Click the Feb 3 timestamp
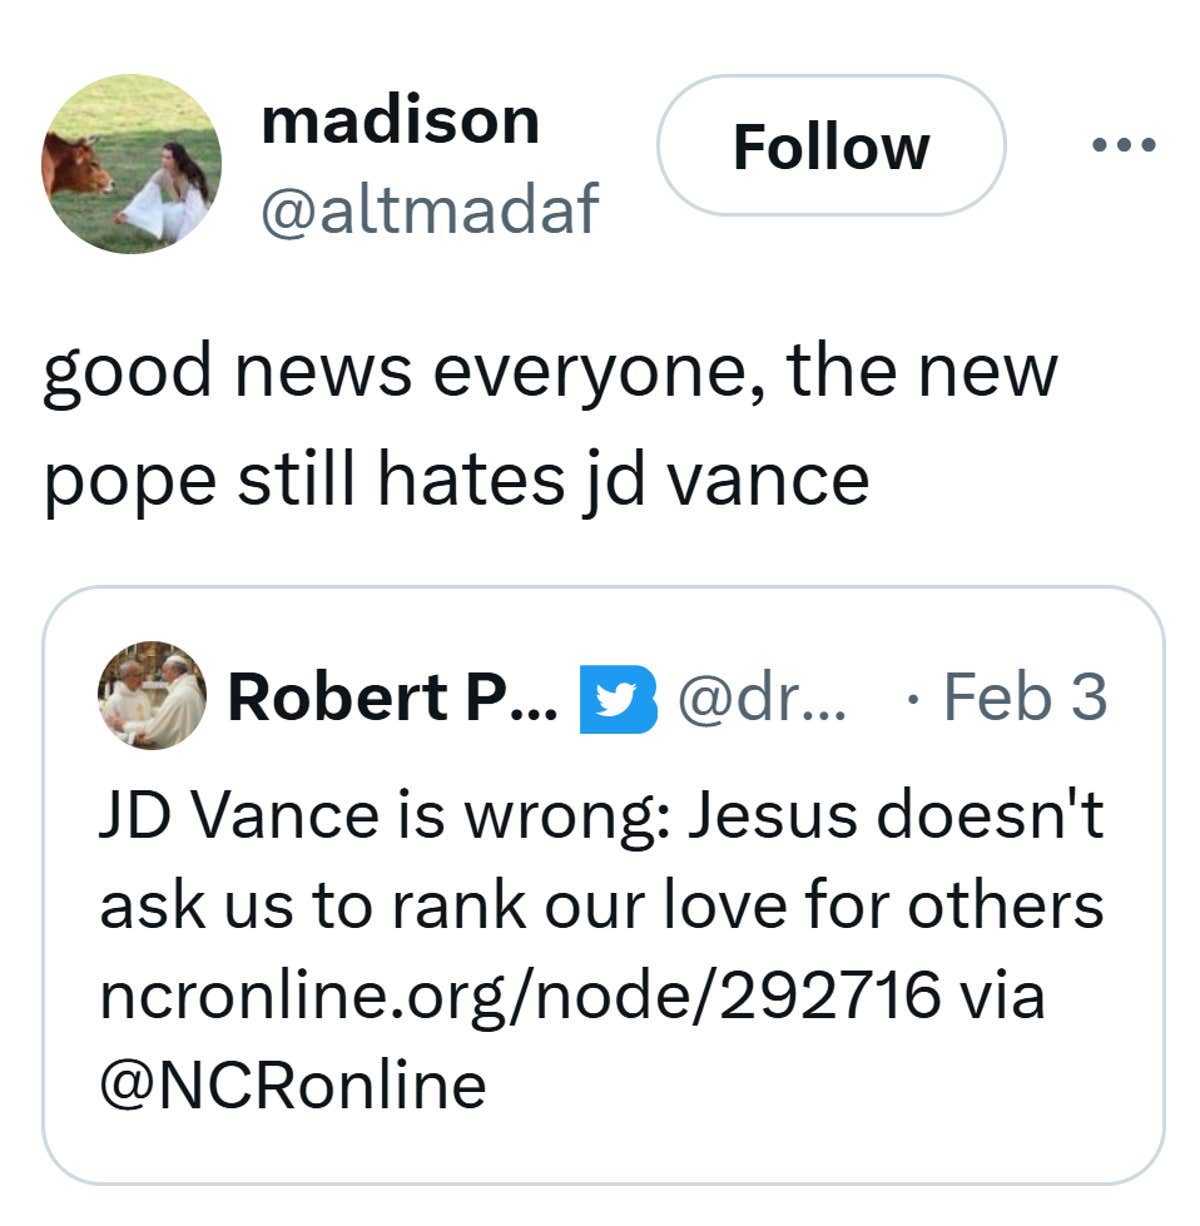 [1025, 697]
